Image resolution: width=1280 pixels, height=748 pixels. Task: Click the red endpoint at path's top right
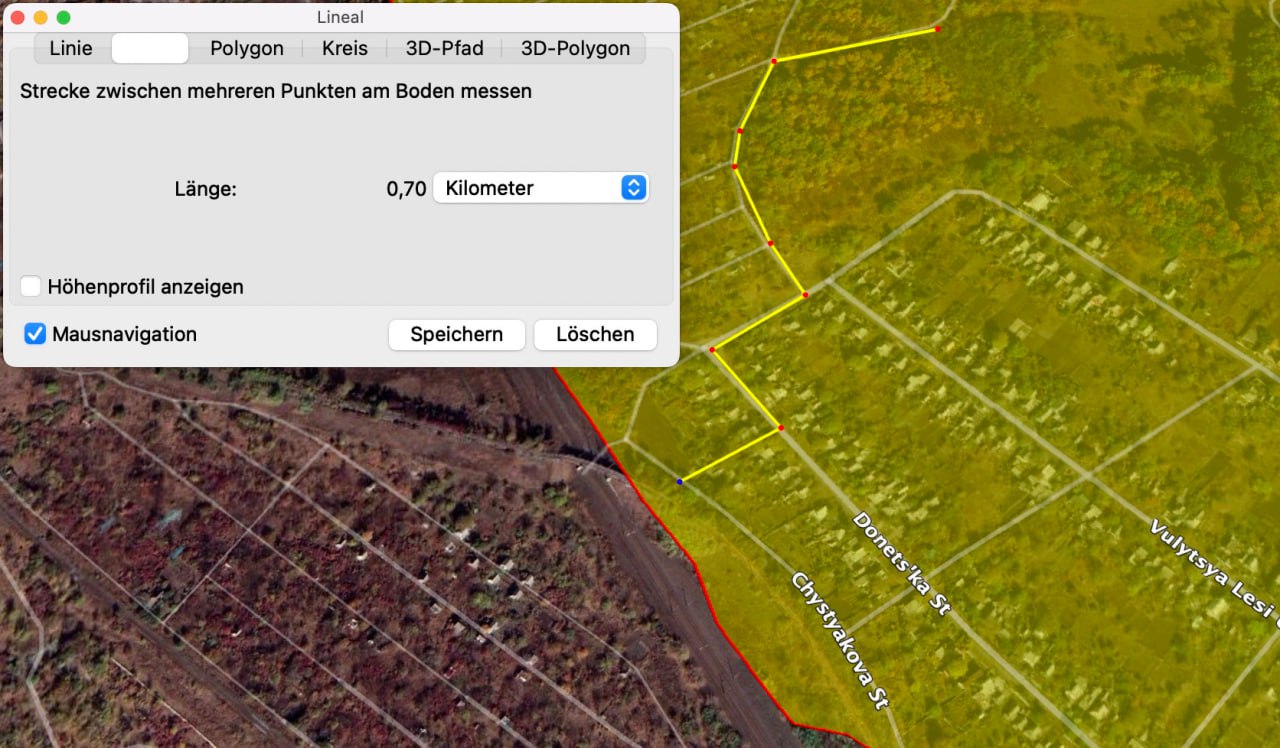(937, 29)
